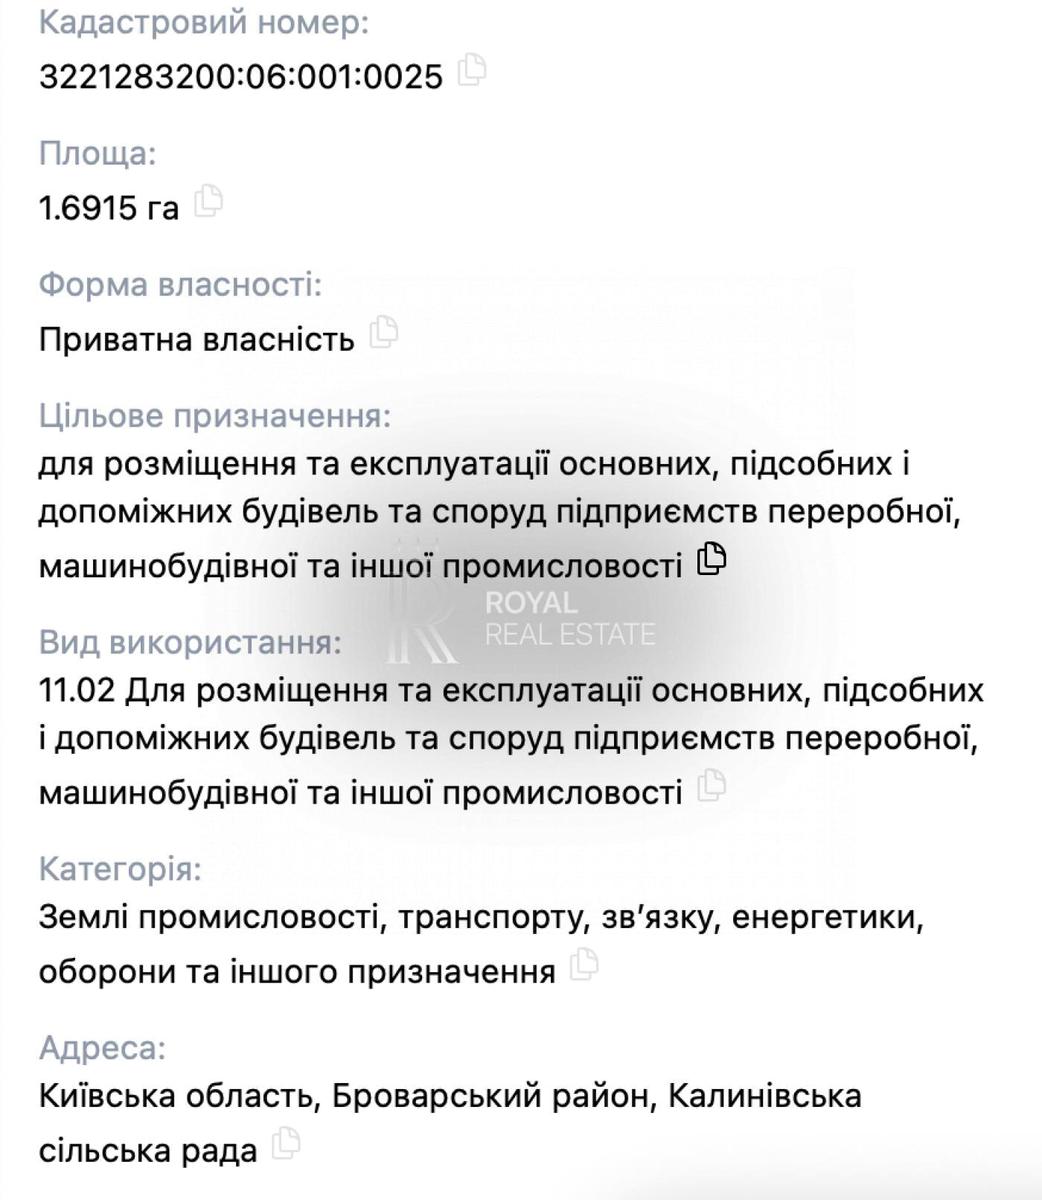Select the cadastral number text 3221283200:06:001:0025
Image resolution: width=1042 pixels, height=1200 pixels.
241,76
